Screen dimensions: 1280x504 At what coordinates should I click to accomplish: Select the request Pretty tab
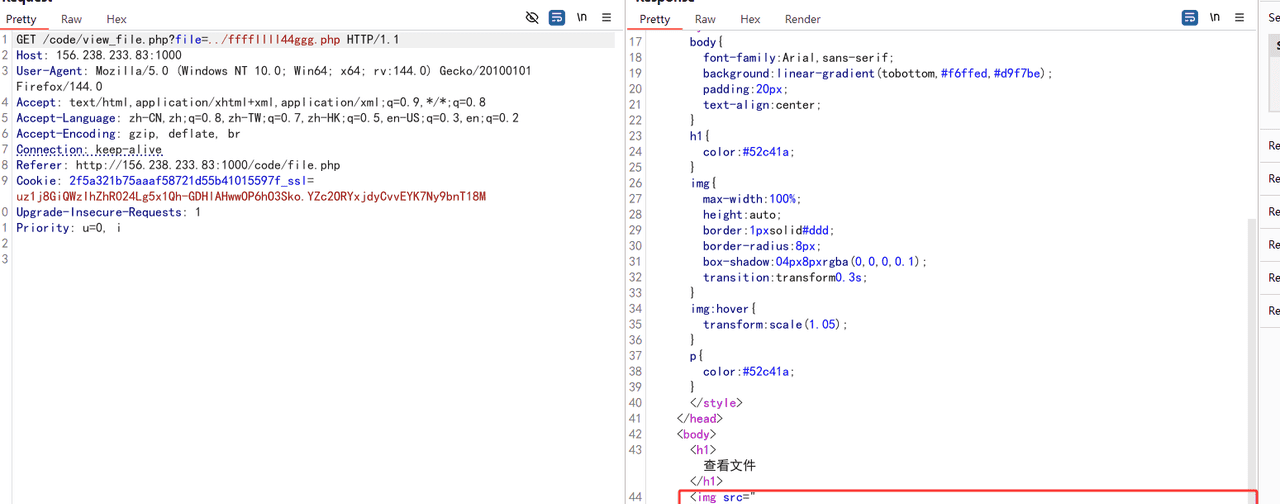click(21, 19)
